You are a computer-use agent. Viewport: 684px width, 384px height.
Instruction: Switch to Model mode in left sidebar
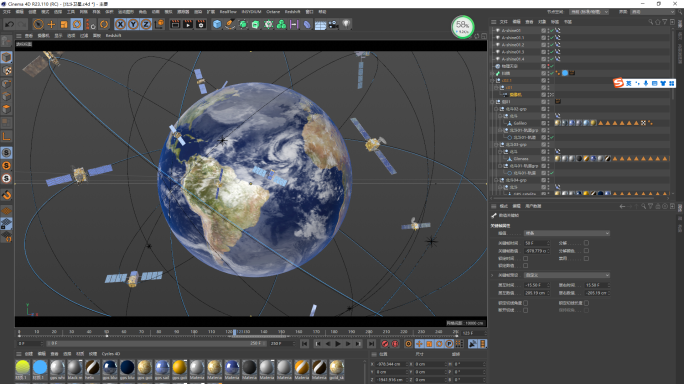pyautogui.click(x=7, y=57)
